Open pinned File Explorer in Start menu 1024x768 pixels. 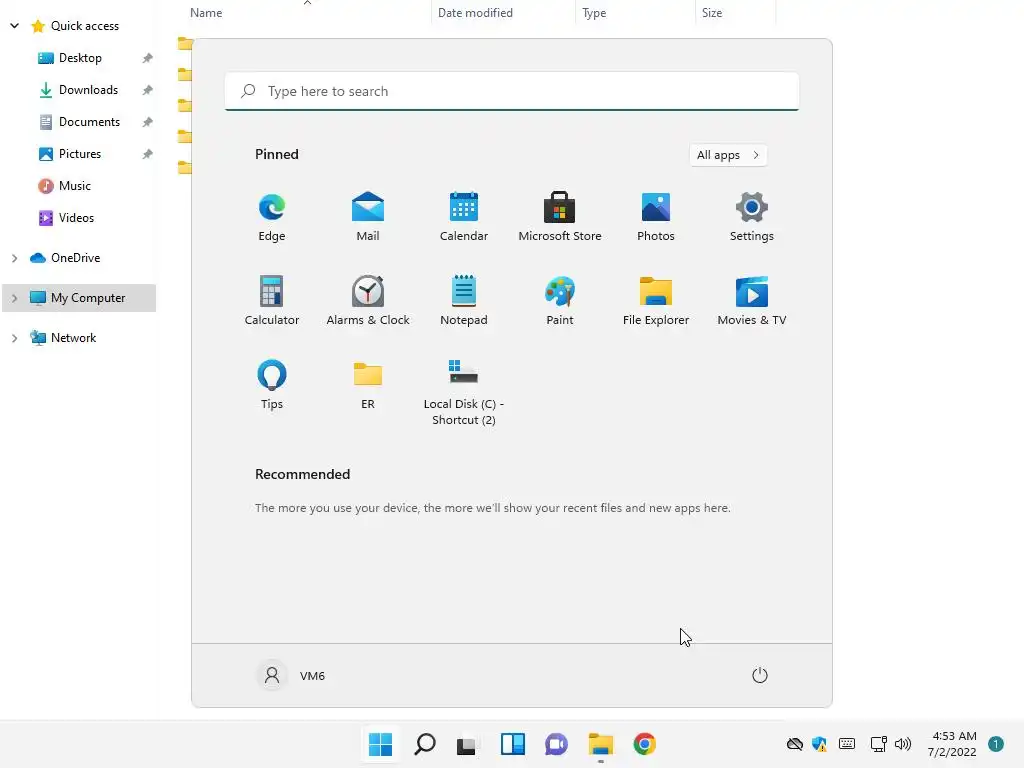(x=656, y=301)
